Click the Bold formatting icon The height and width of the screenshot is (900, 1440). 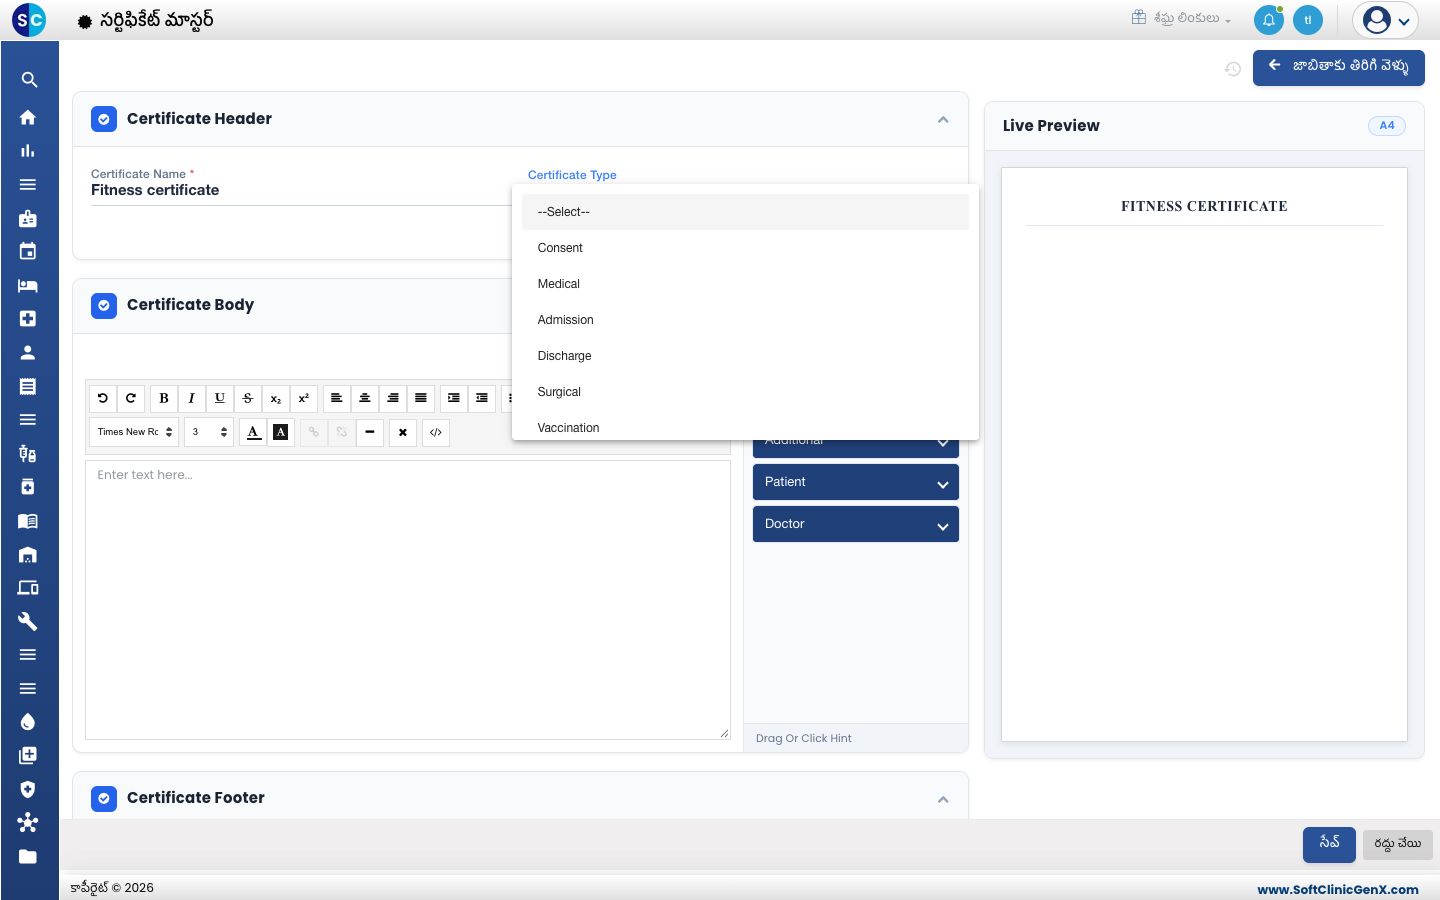coord(164,398)
